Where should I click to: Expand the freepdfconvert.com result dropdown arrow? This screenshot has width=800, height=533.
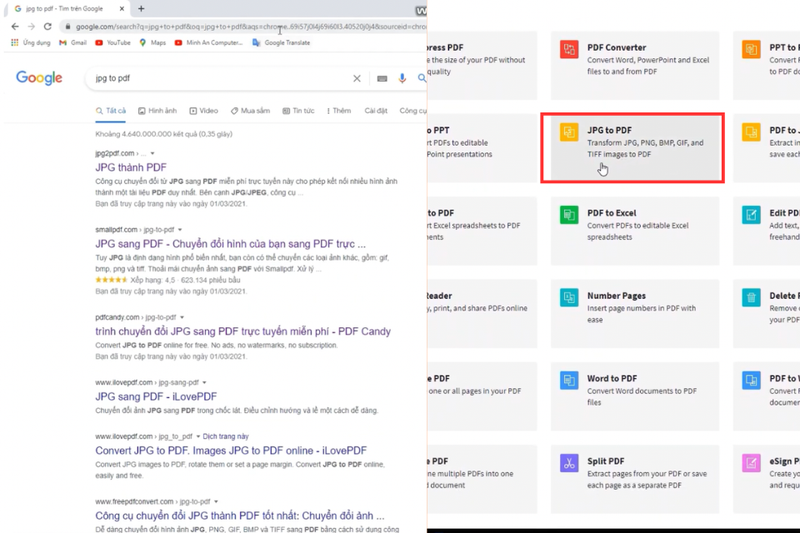(x=216, y=502)
